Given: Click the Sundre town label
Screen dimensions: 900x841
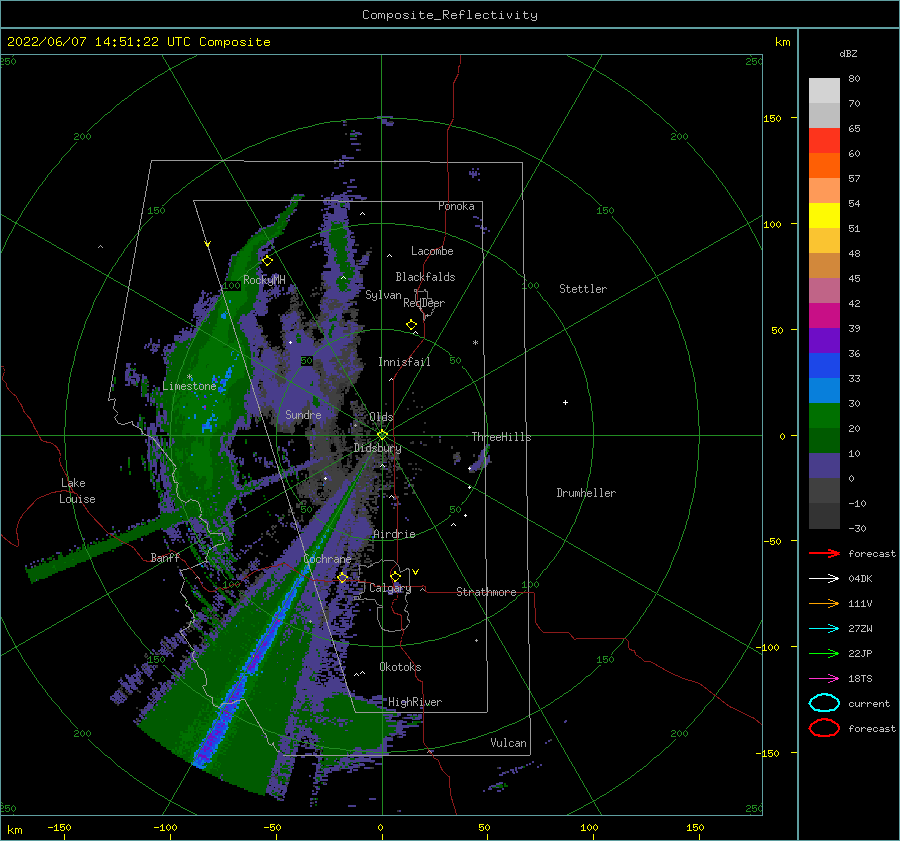Looking at the screenshot, I should pyautogui.click(x=303, y=414).
